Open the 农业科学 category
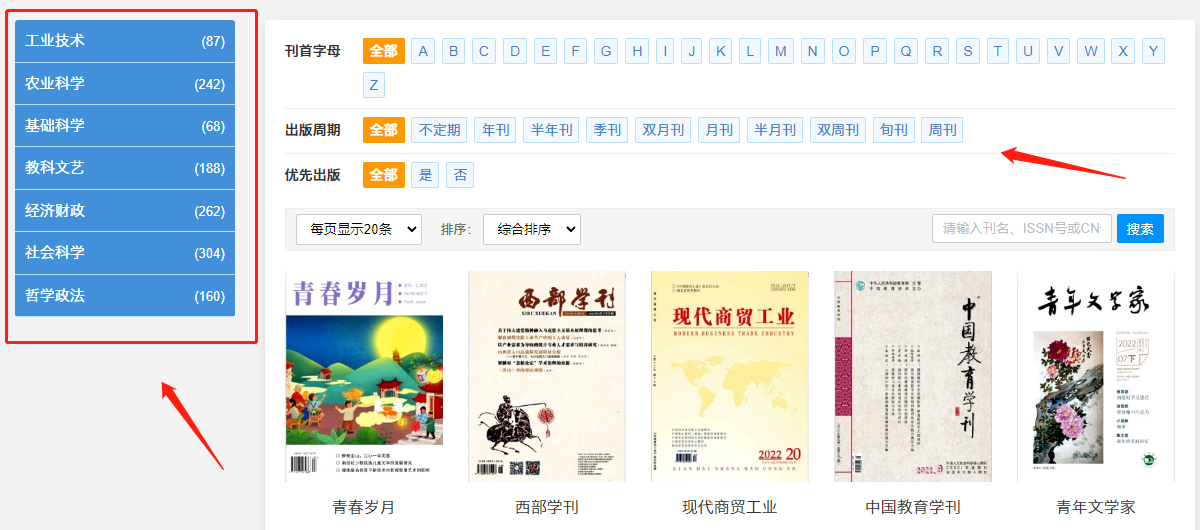1200x530 pixels. [125, 84]
